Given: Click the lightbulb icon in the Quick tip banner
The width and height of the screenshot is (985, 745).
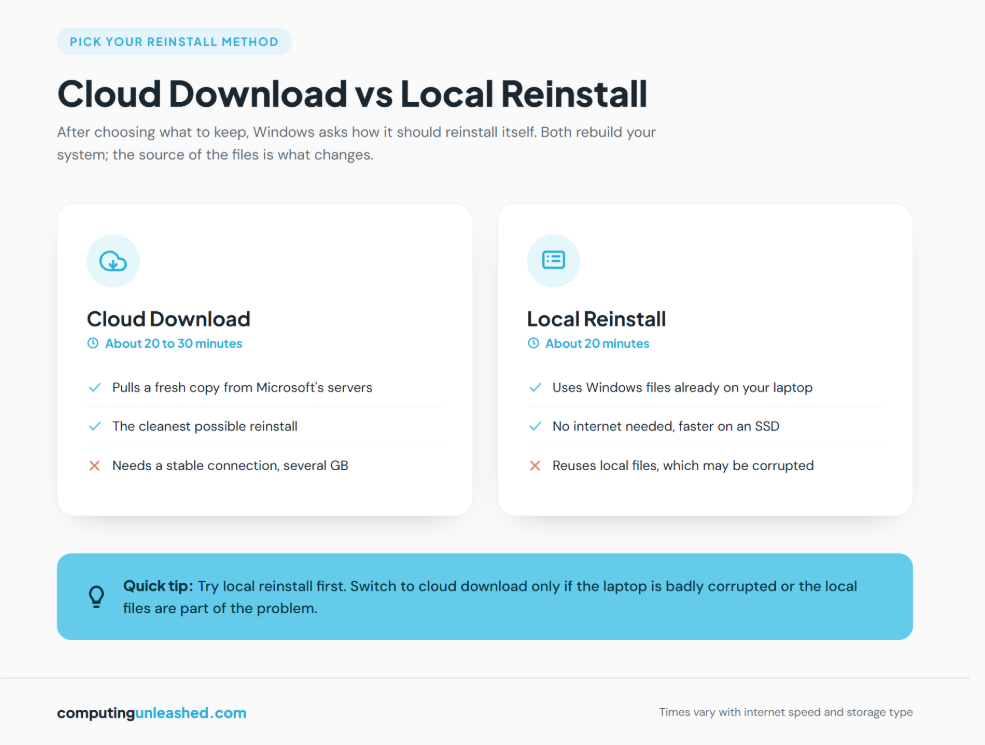Looking at the screenshot, I should tap(96, 597).
